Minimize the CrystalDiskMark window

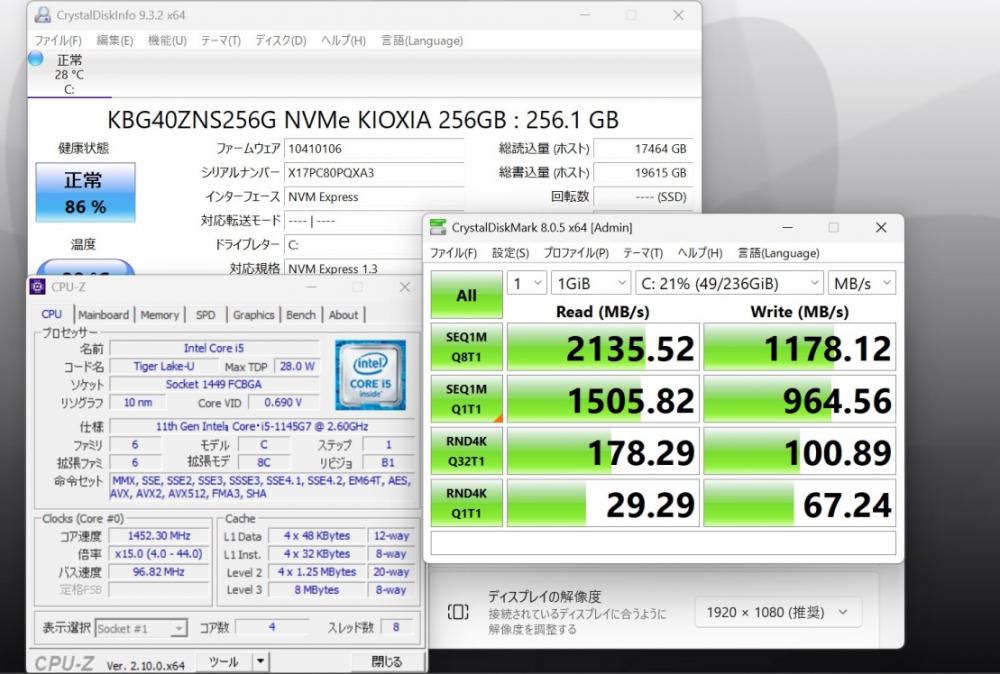788,227
